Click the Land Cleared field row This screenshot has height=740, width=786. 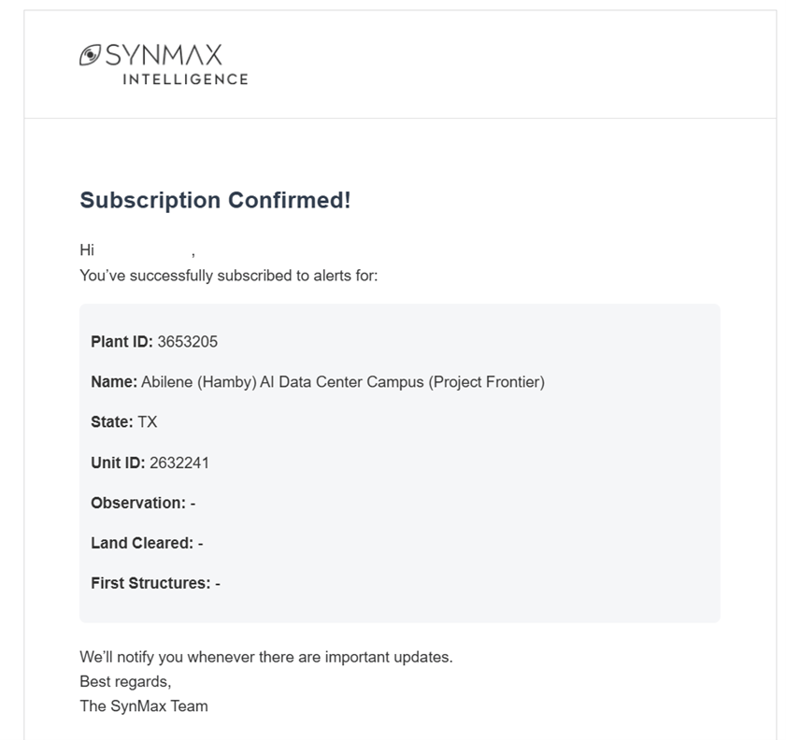pyautogui.click(x=147, y=543)
